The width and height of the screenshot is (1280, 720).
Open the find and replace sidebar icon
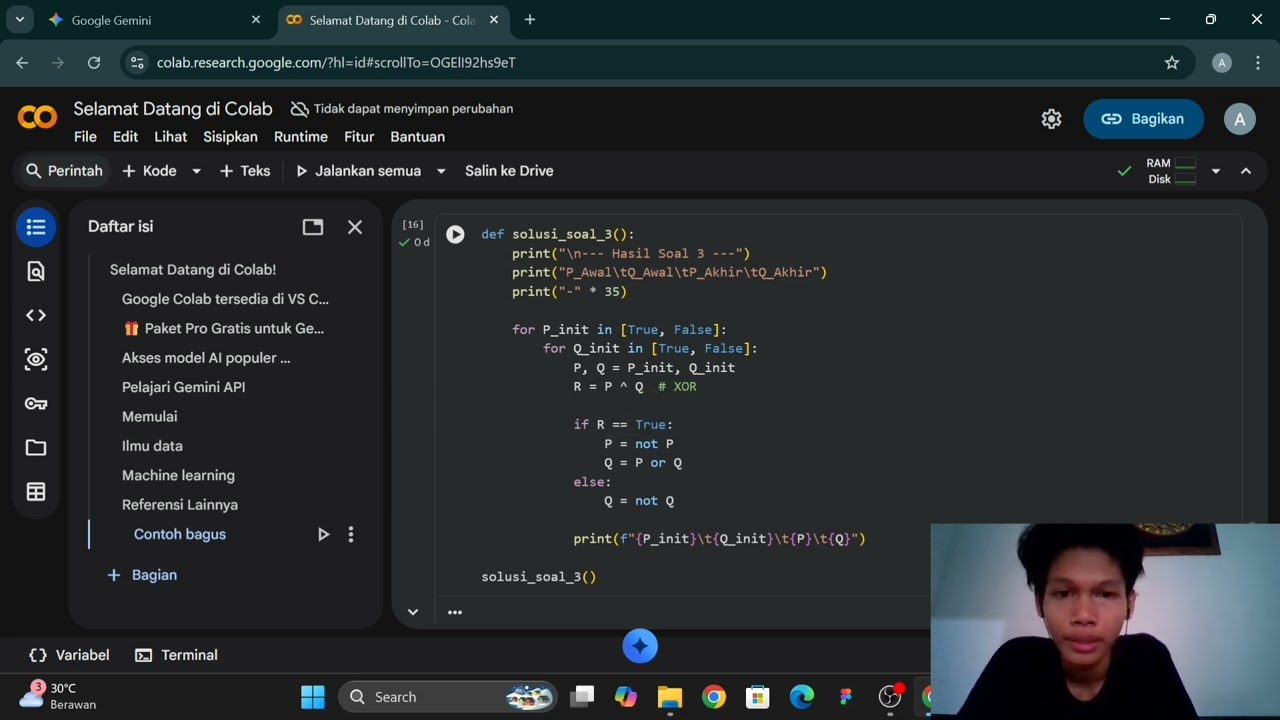(x=36, y=271)
